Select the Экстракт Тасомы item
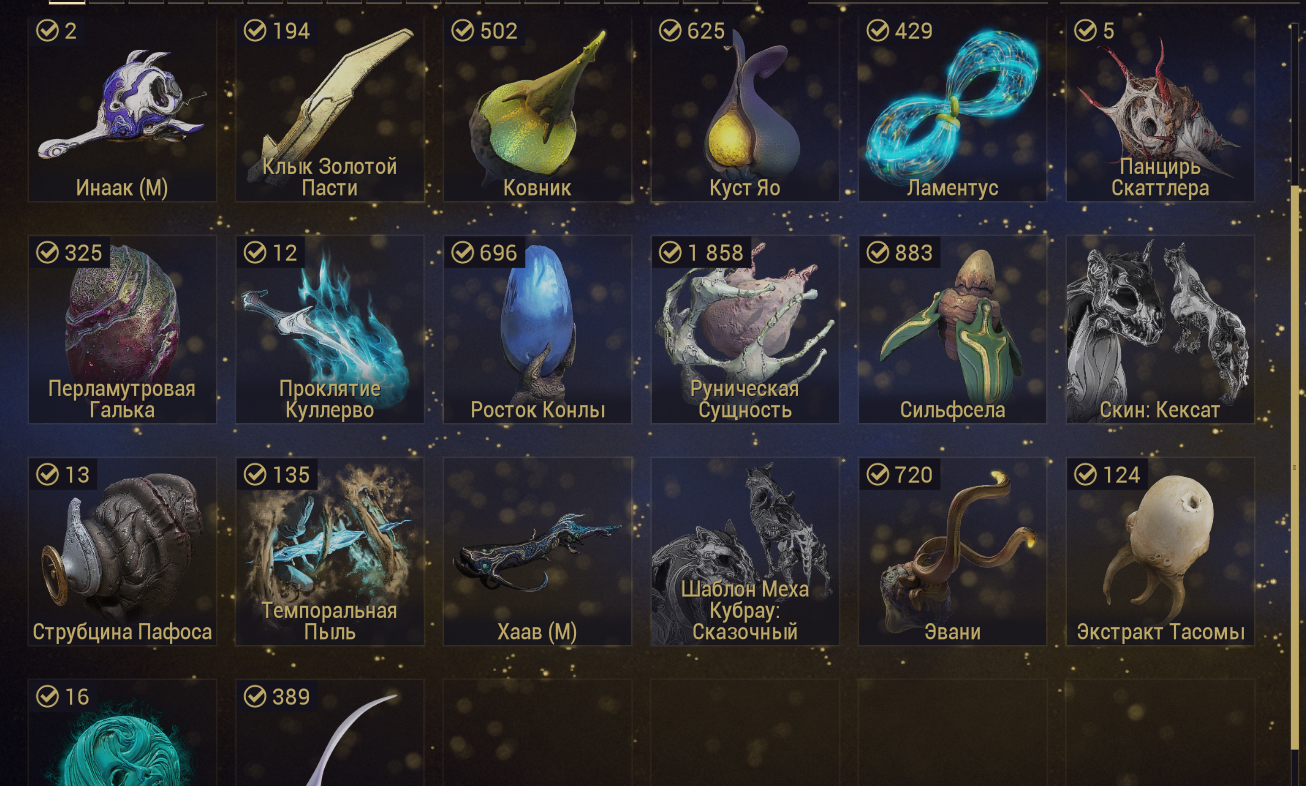Viewport: 1306px width, 786px height. (x=1160, y=552)
